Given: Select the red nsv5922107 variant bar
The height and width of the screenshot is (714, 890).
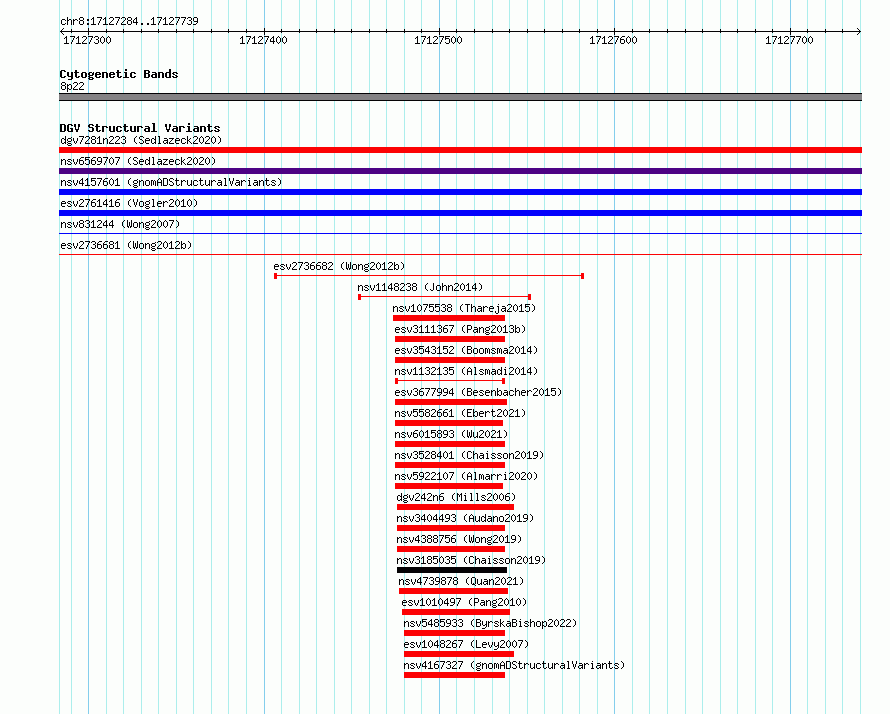Looking at the screenshot, I should point(449,486).
